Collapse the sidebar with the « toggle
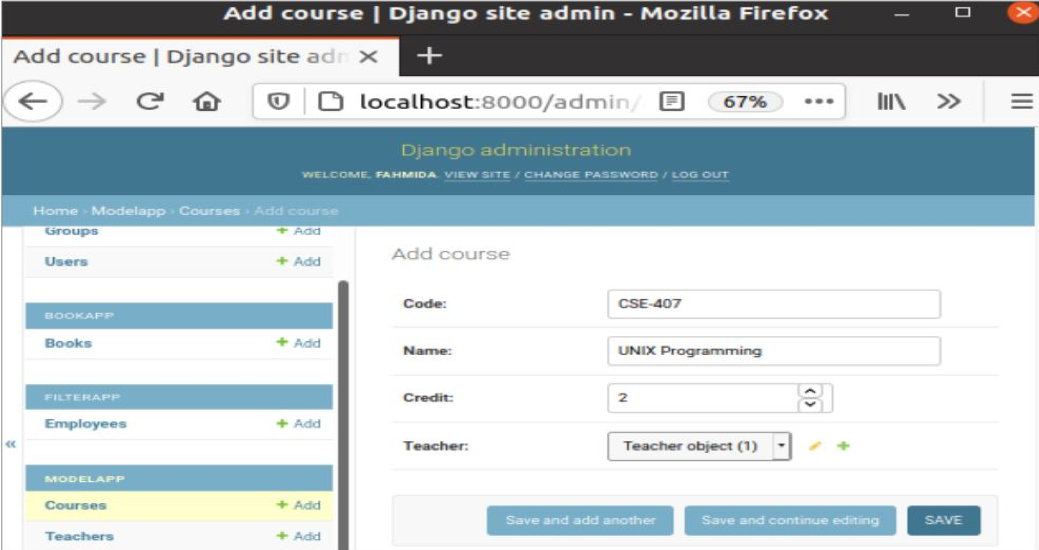Image resolution: width=1039 pixels, height=550 pixels. point(11,444)
